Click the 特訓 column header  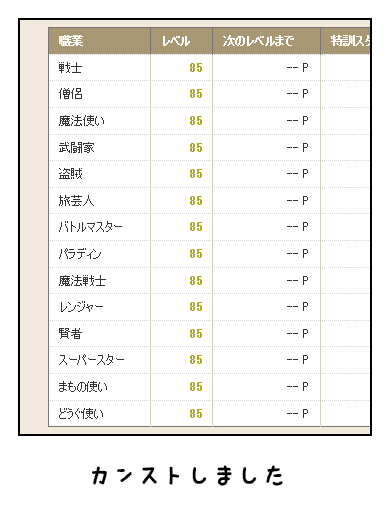(x=346, y=41)
